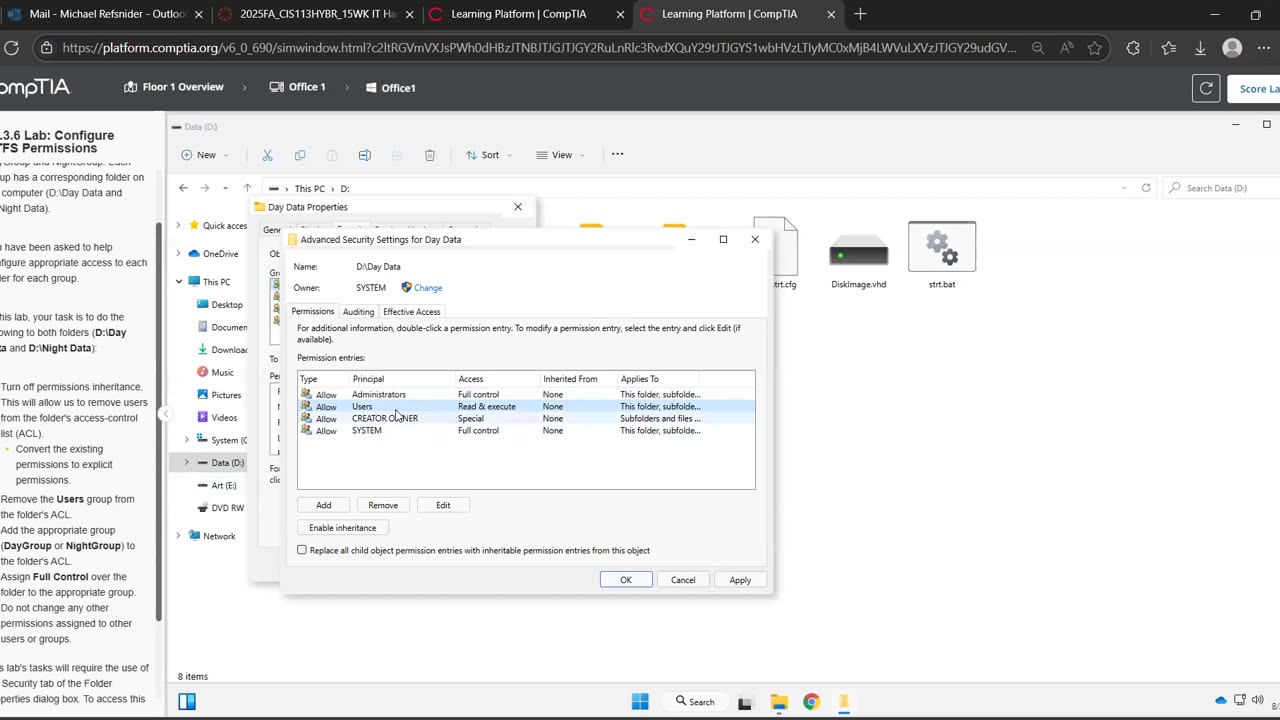
Task: Click the browser zoom magnifier icon in address bar
Action: [x=1038, y=48]
